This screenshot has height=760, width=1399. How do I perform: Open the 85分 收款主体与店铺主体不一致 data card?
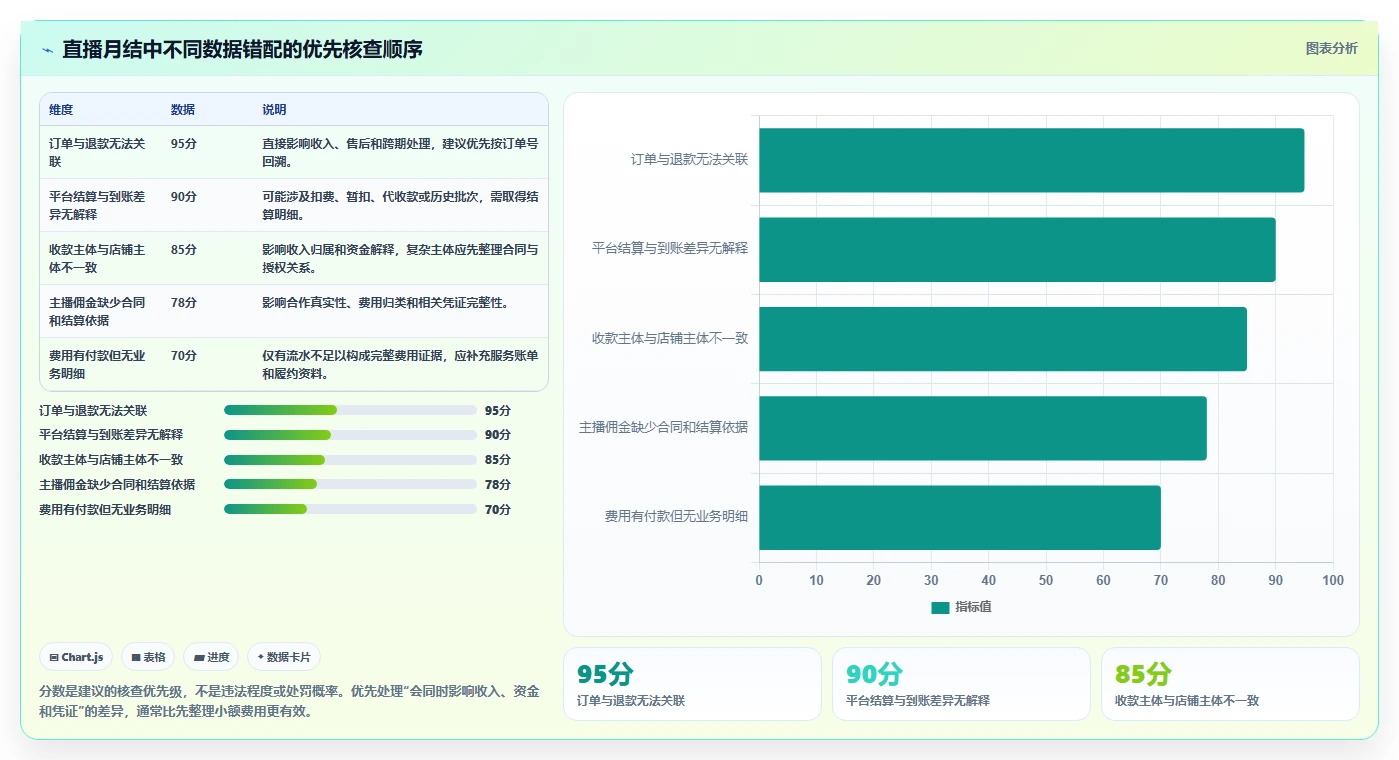[1230, 684]
